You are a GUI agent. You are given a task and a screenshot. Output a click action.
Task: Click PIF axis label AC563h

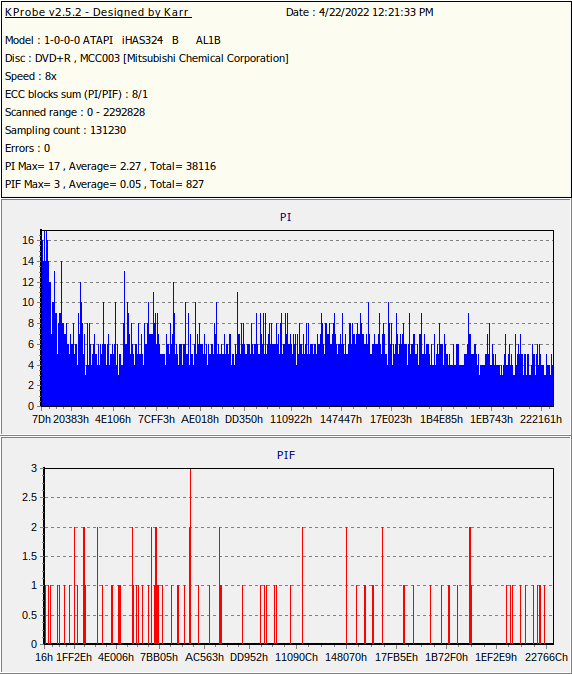click(204, 657)
